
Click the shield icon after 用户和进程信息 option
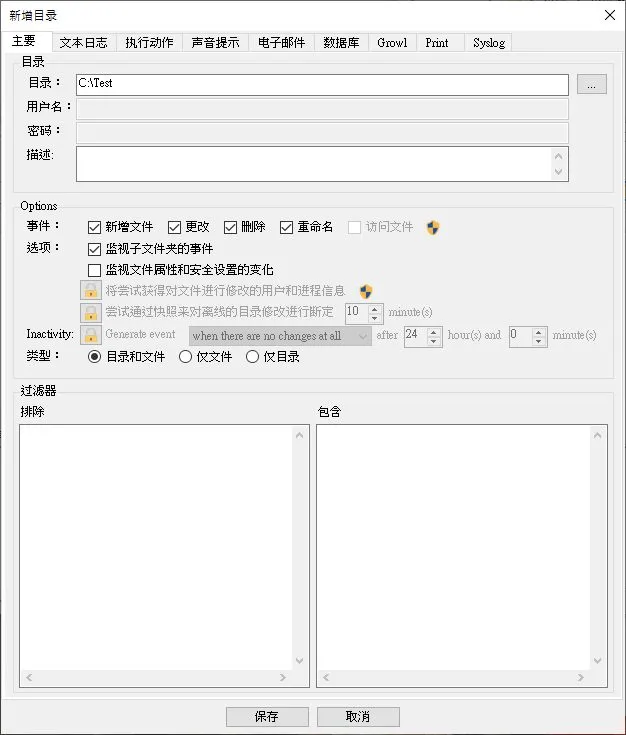[366, 292]
